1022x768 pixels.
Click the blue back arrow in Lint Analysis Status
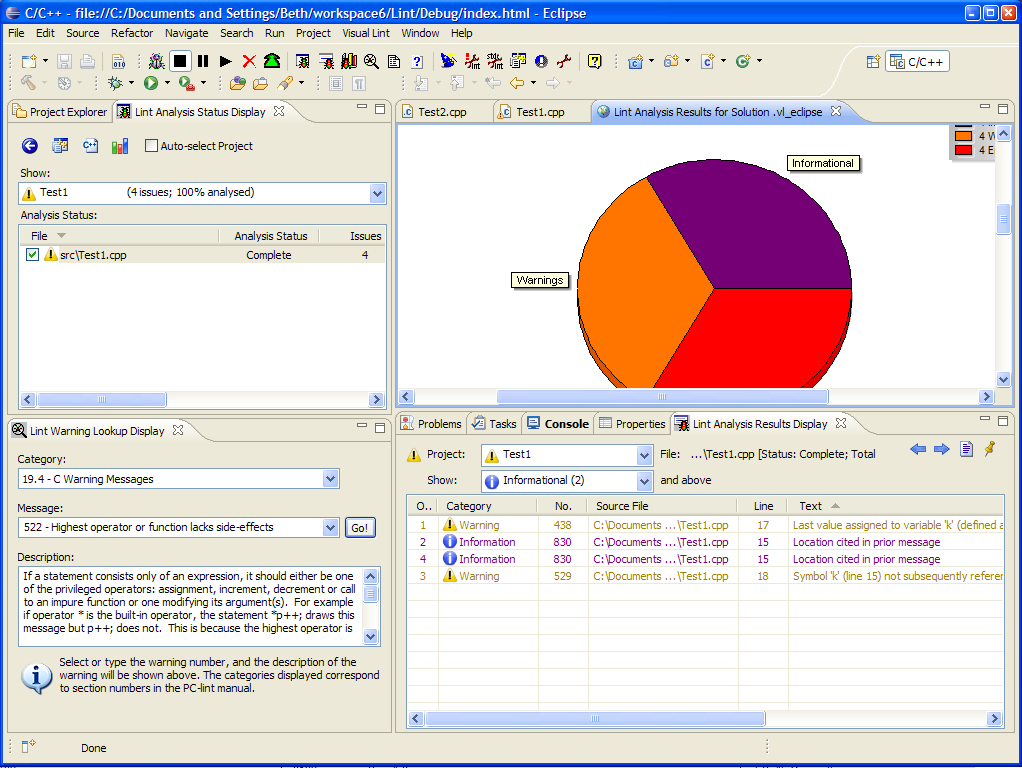[29, 146]
